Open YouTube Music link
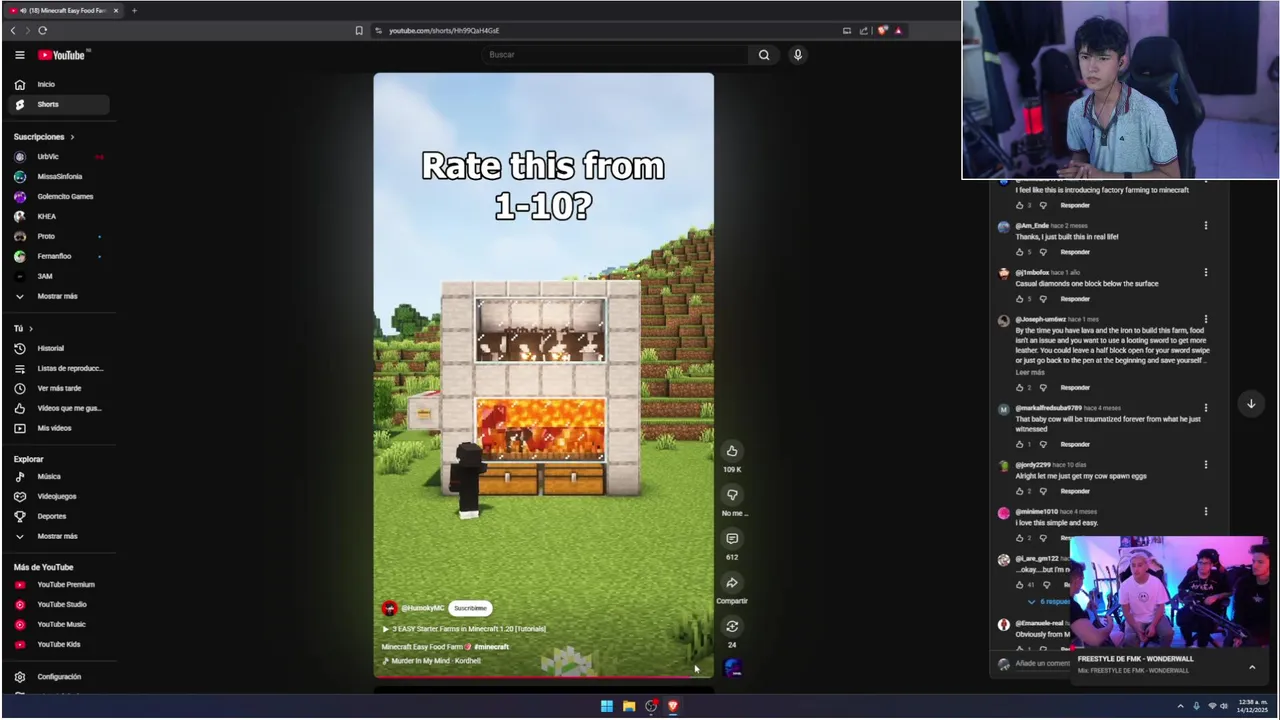This screenshot has height=720, width=1280. coord(59,624)
